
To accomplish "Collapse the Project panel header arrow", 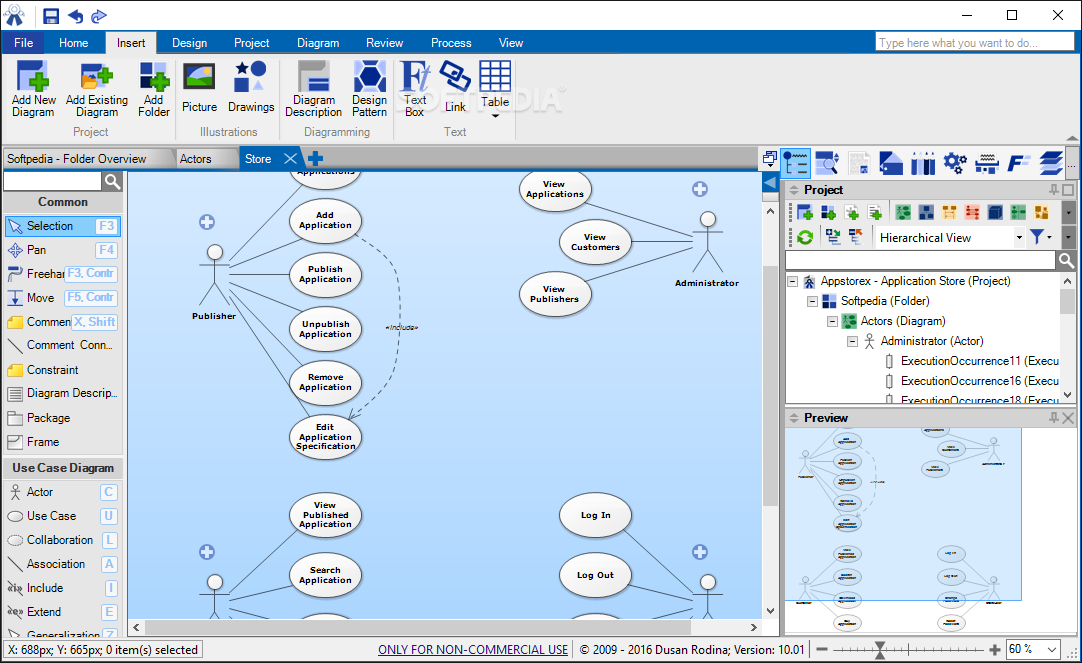I will (794, 190).
